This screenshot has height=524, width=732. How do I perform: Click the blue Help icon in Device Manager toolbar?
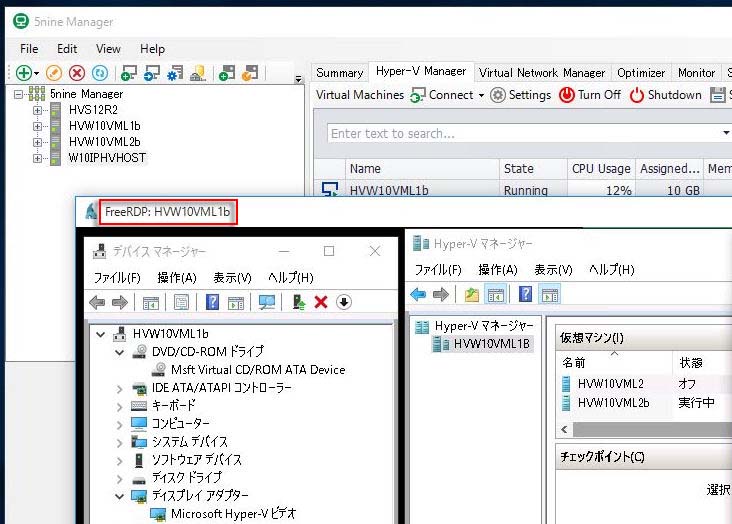tap(212, 302)
